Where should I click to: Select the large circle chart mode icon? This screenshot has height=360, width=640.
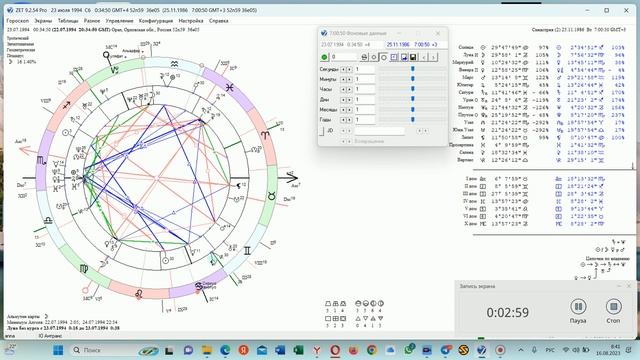pos(384,57)
